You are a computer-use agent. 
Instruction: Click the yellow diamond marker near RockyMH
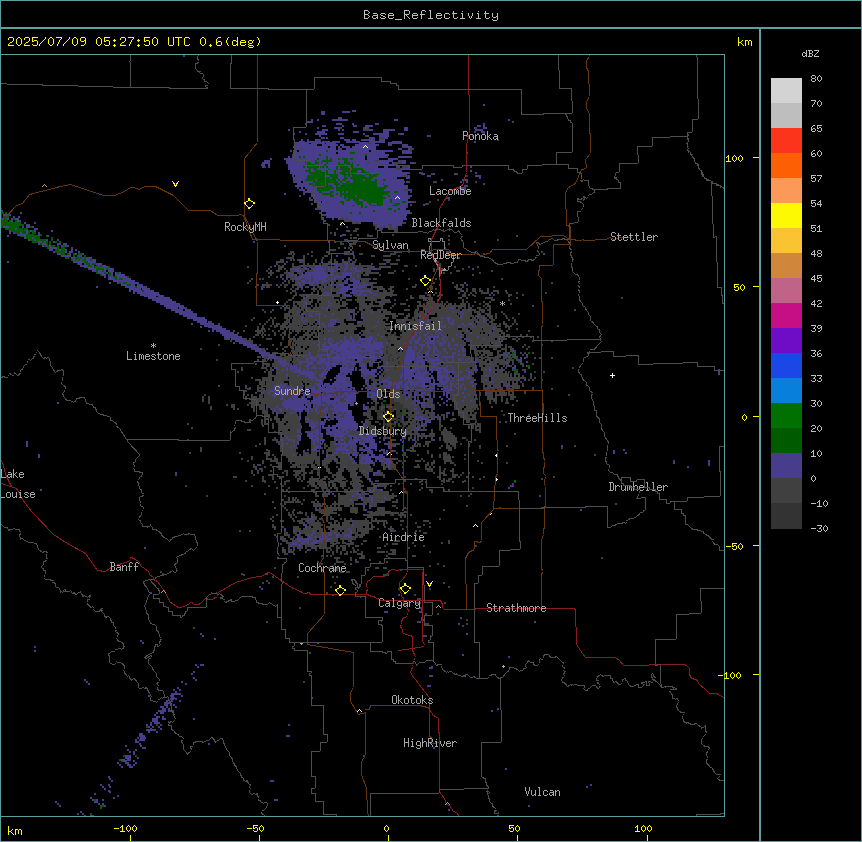249,204
